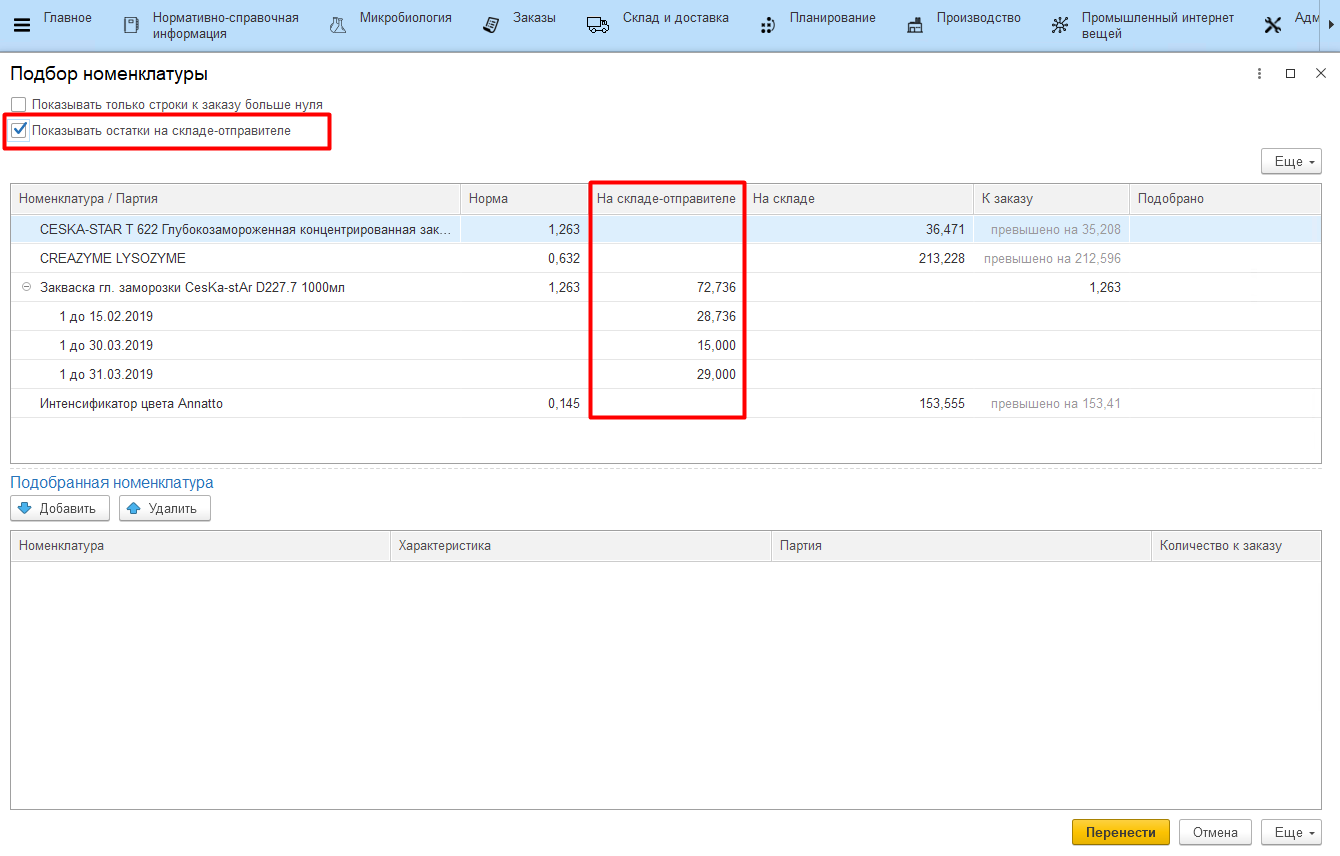Image resolution: width=1340 pixels, height=856 pixels.
Task: Collapse the Закваска гл. заморозки tree row
Action: click(26, 288)
